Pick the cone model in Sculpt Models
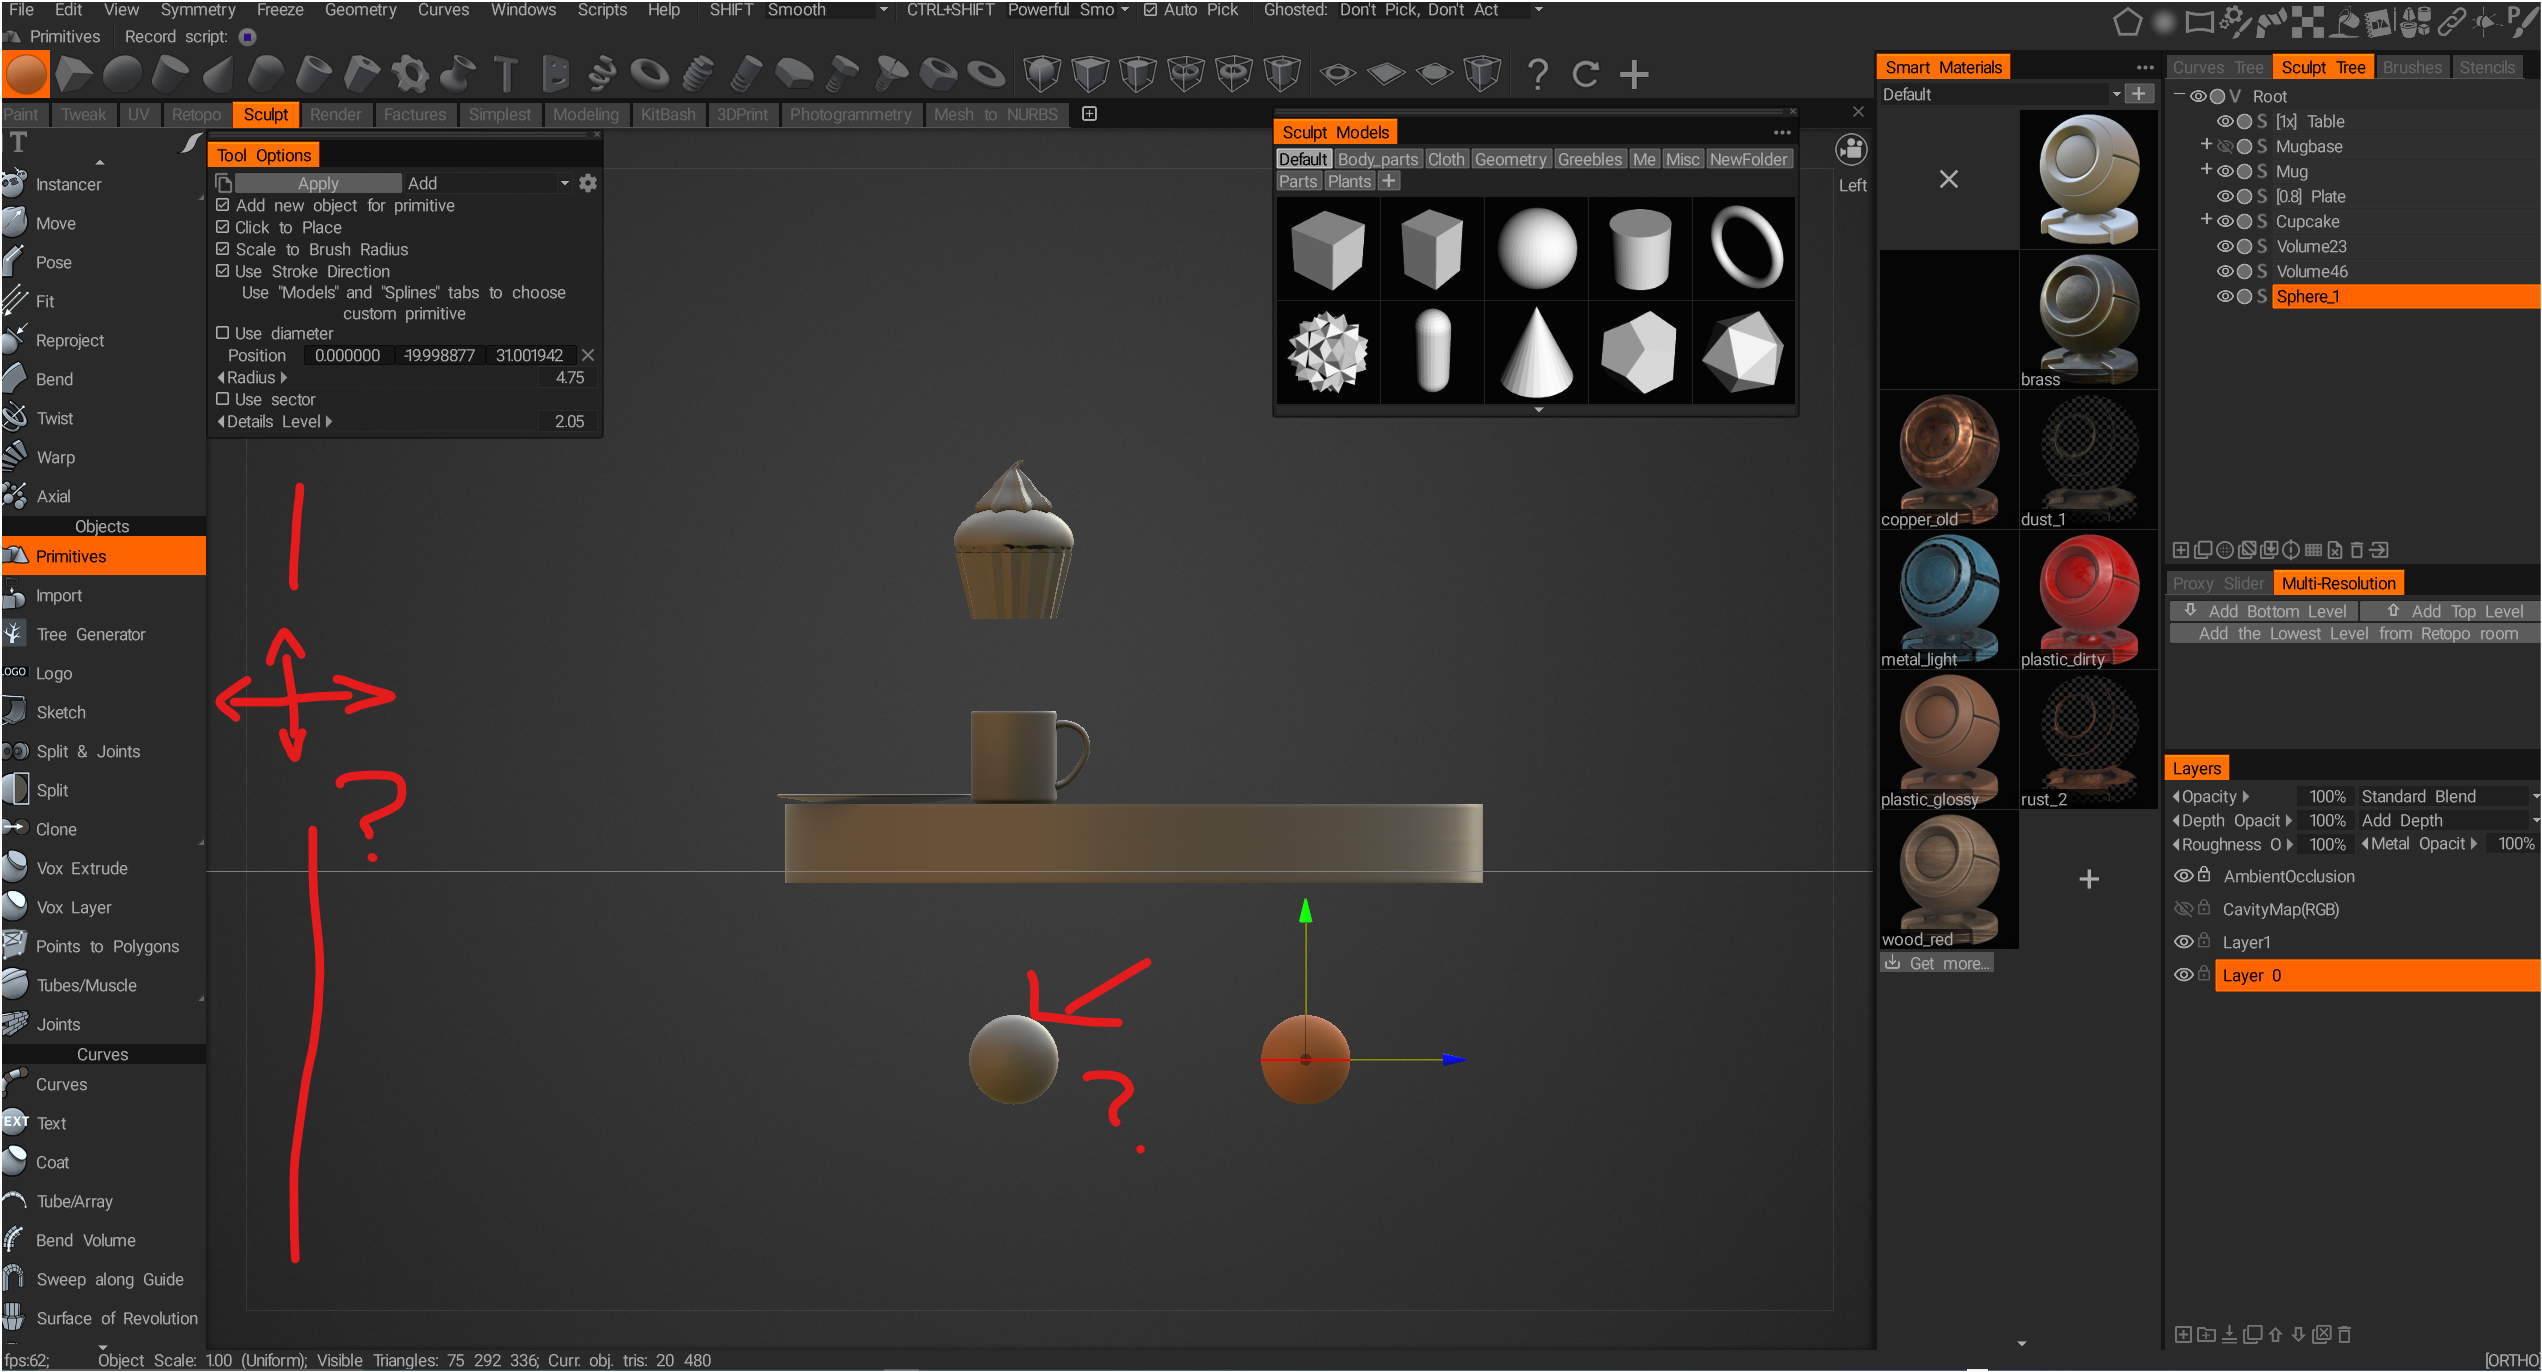The height and width of the screenshot is (1372, 2542). click(1537, 352)
